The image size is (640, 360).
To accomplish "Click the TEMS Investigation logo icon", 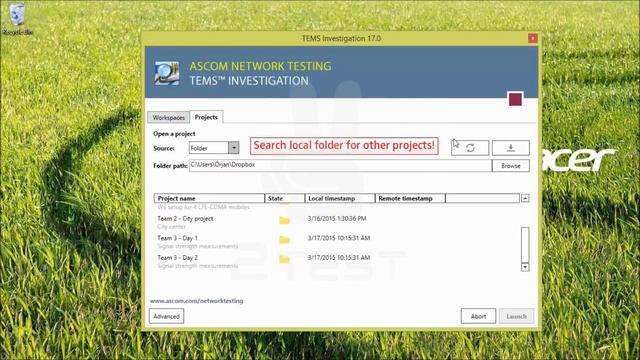I will coord(167,73).
